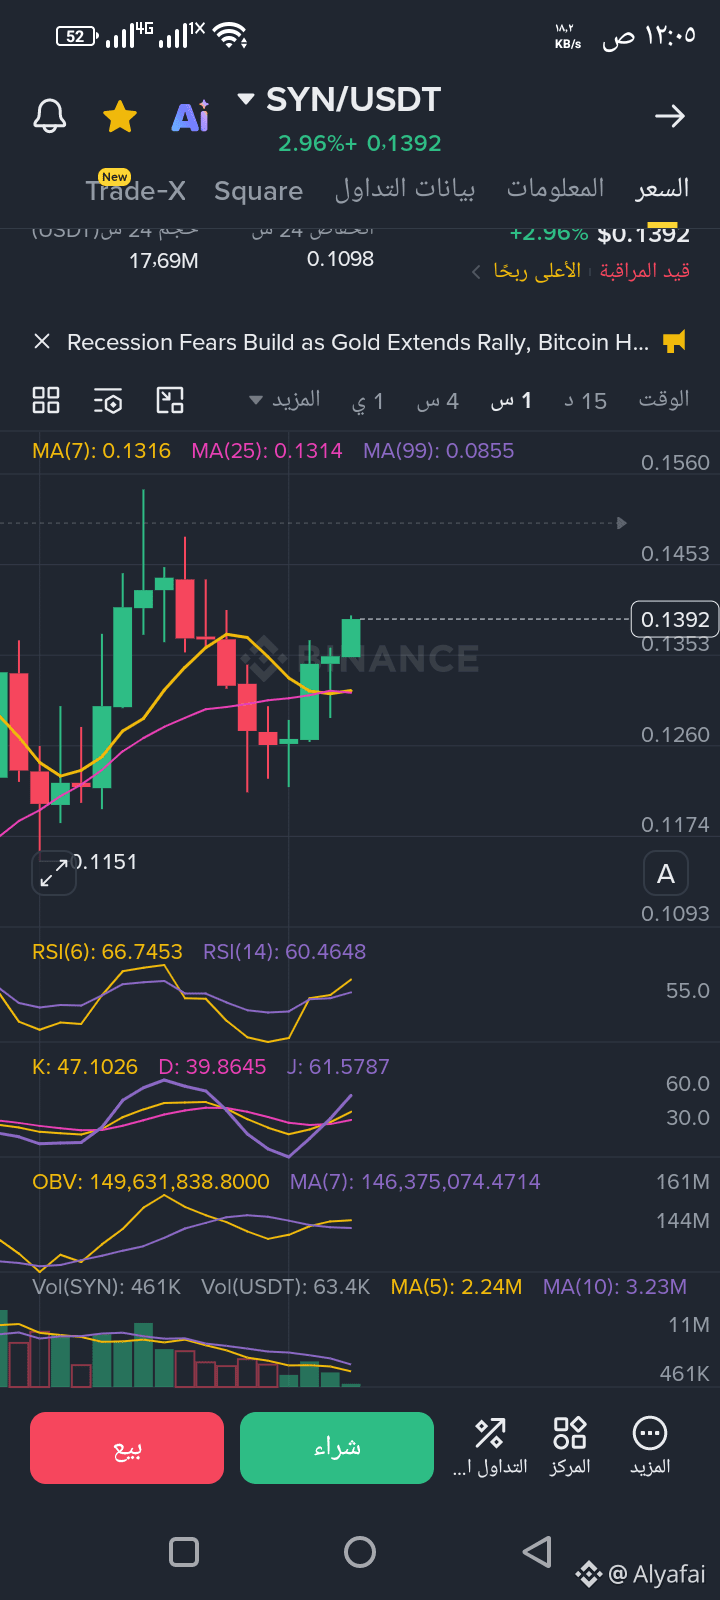Tap the current price tag 0.1392
720x1600 pixels.
(675, 619)
